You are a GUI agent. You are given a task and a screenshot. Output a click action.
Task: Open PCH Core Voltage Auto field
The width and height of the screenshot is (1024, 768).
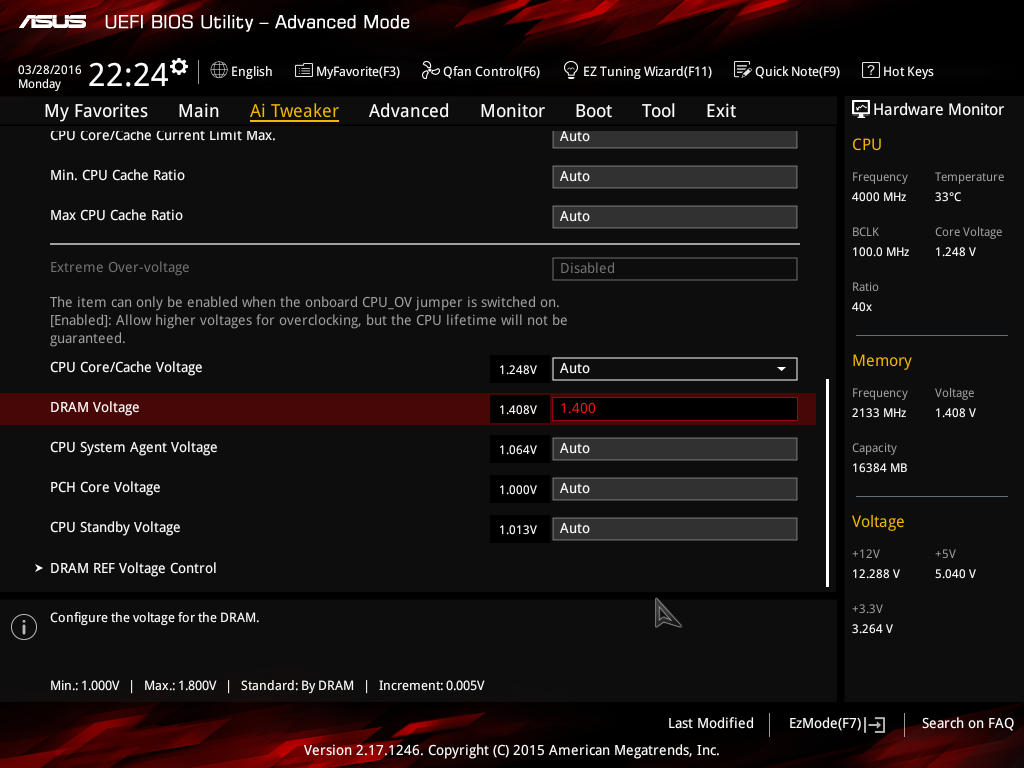tap(675, 488)
